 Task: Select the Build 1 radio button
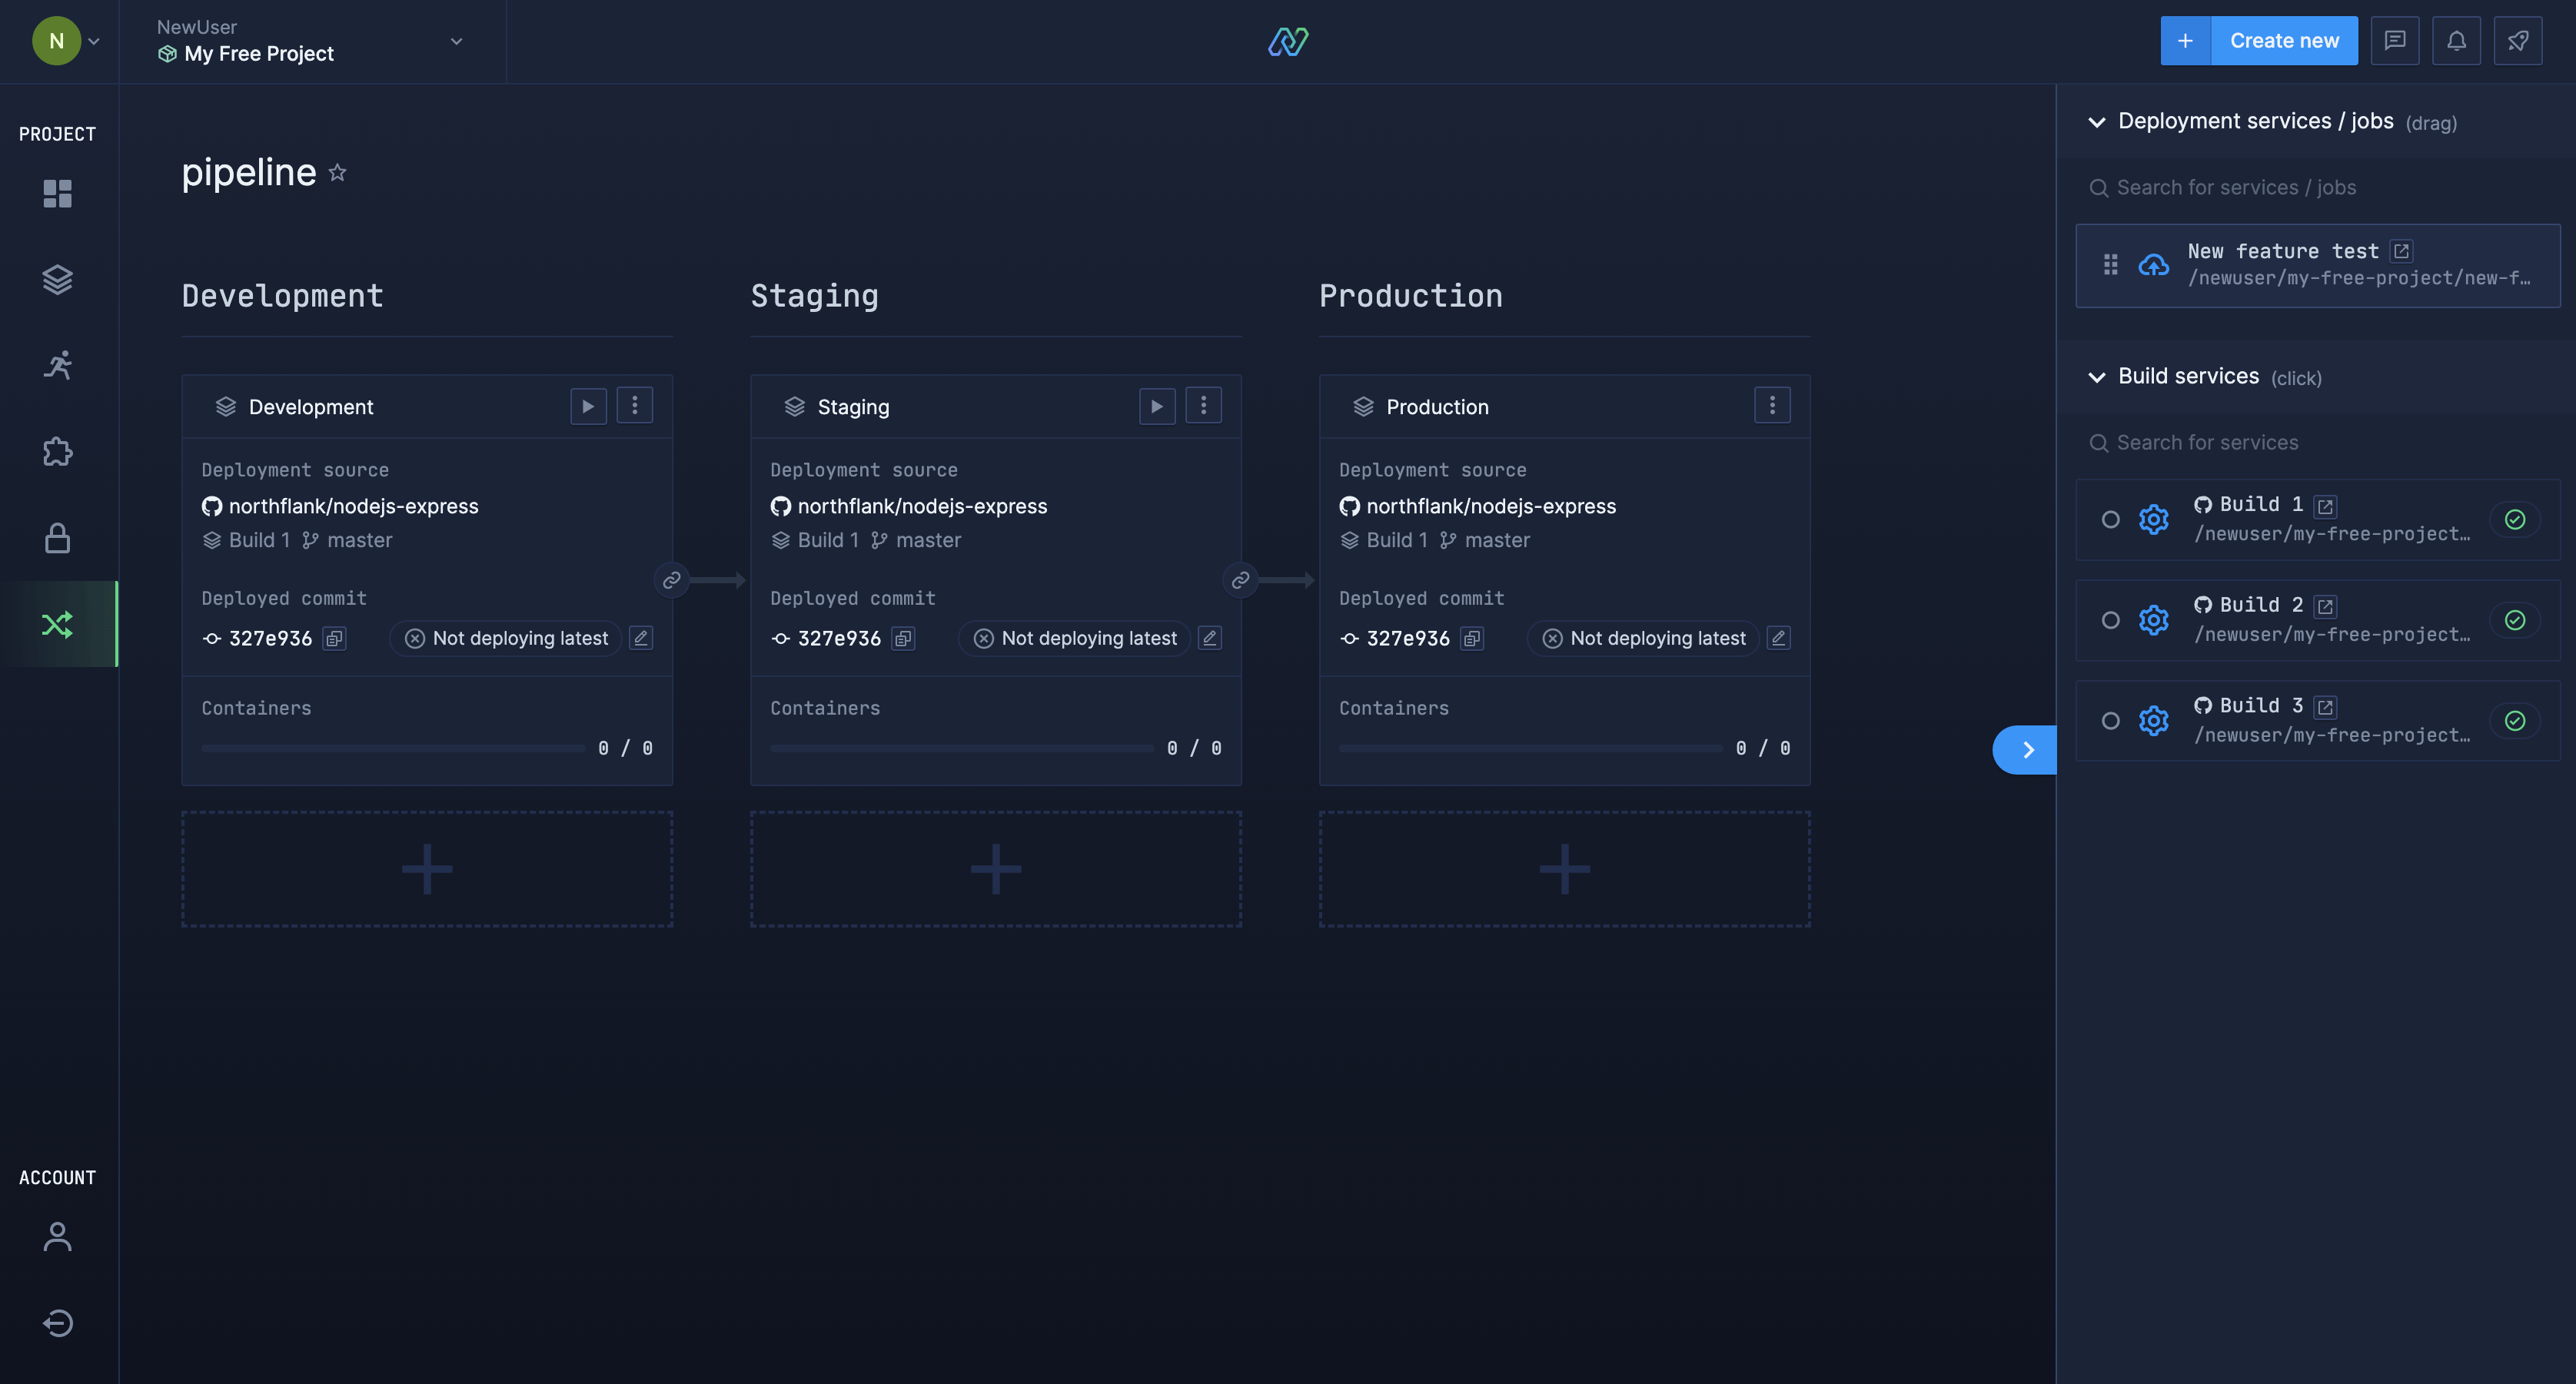point(2111,520)
